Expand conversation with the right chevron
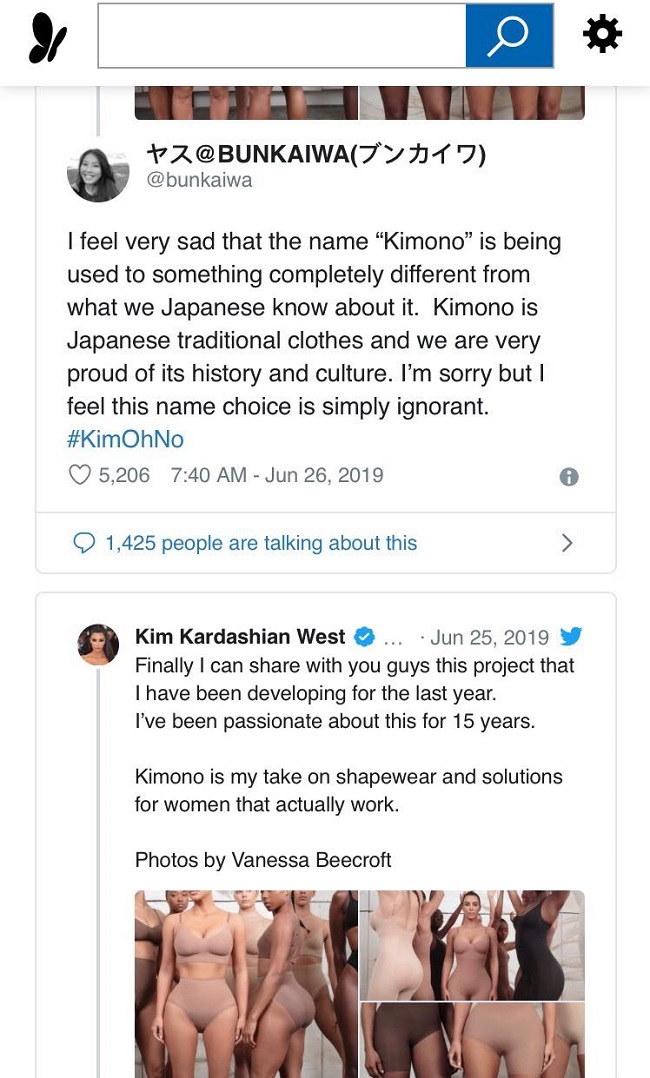The image size is (650, 1078). tap(567, 543)
